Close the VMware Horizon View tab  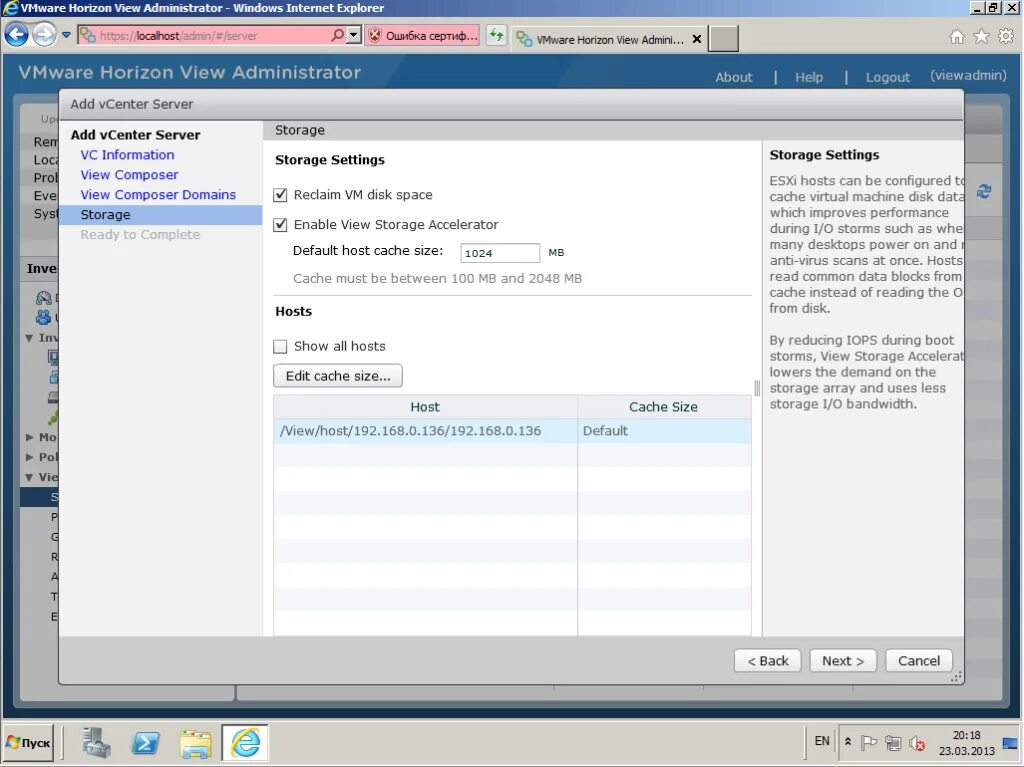pyautogui.click(x=697, y=39)
